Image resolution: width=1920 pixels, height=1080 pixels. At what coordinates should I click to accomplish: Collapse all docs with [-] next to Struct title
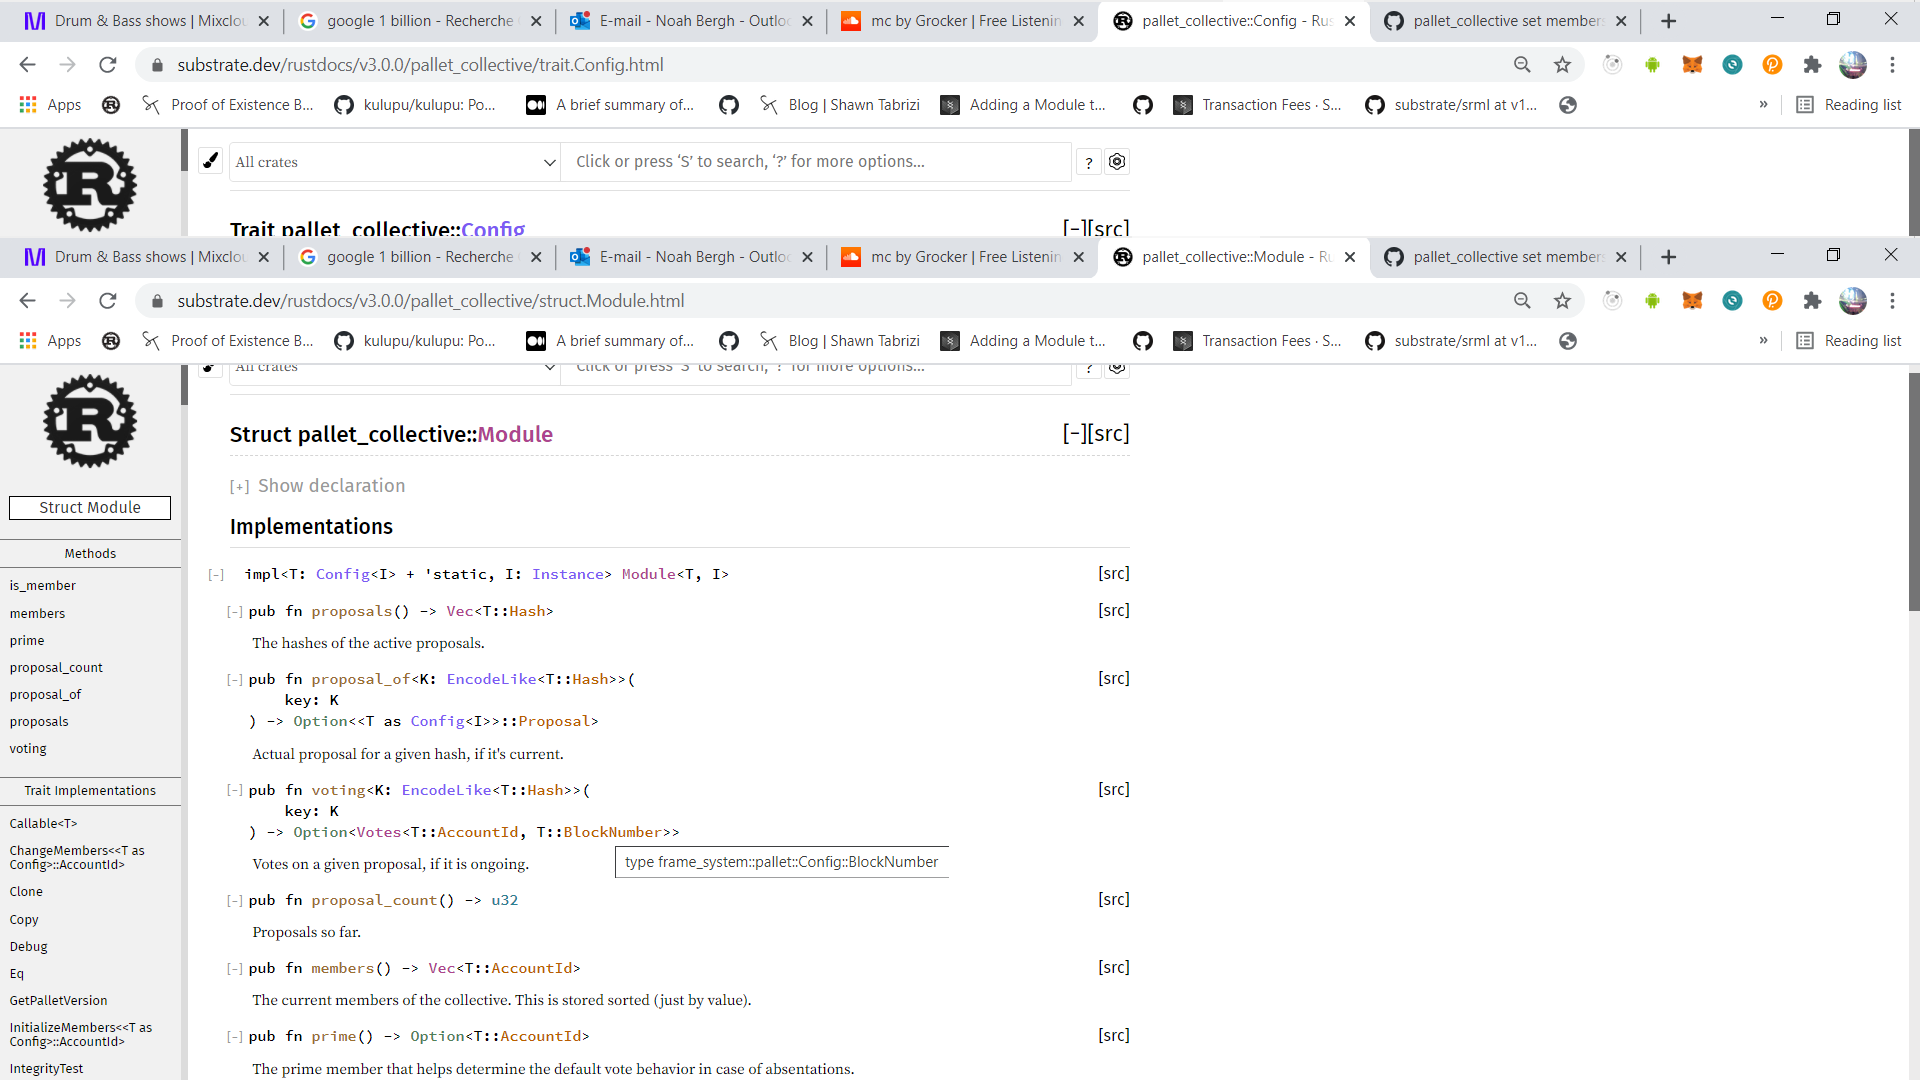[1074, 433]
